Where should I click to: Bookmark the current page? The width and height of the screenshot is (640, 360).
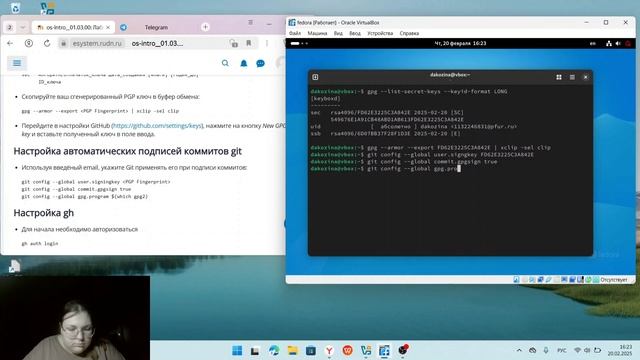(x=249, y=43)
